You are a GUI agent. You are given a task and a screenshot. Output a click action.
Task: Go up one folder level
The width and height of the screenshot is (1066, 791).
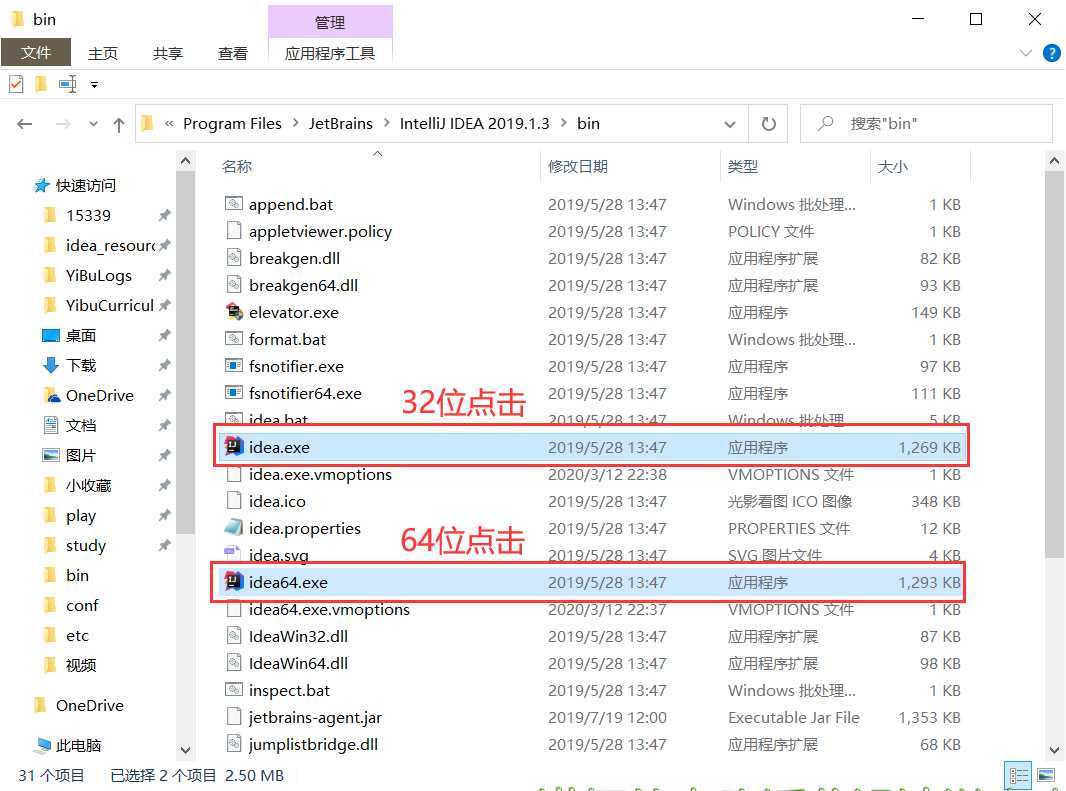[119, 124]
